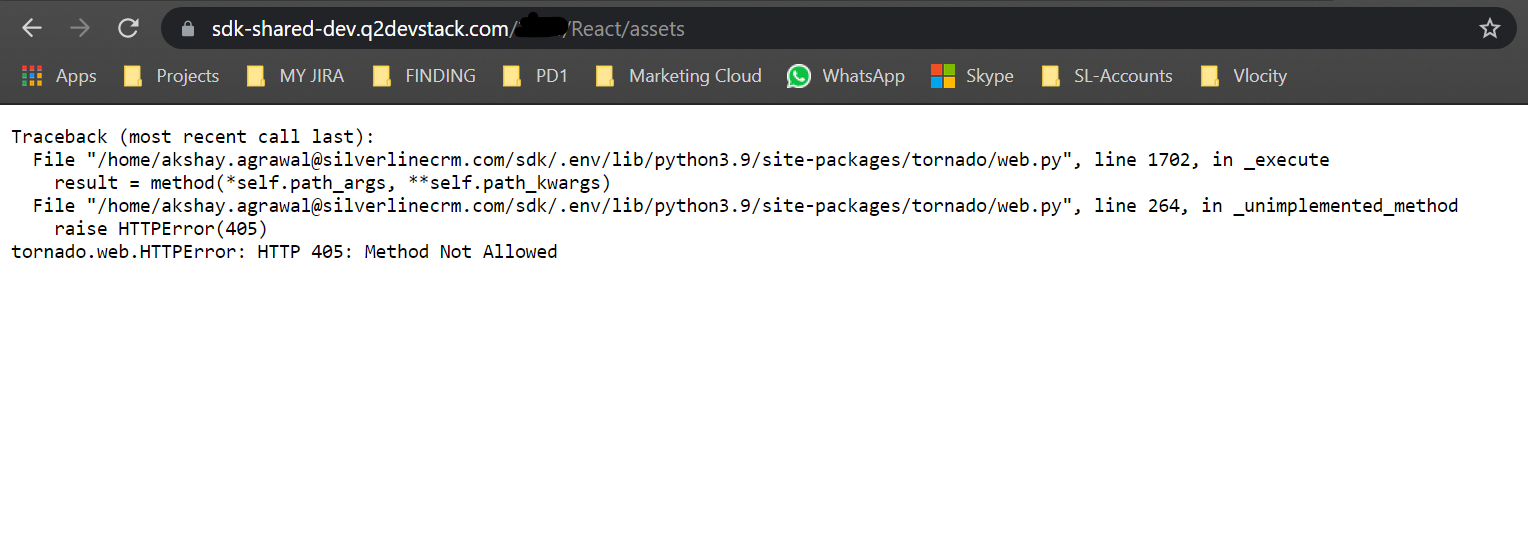
Task: Reload the current page
Action: 128,28
